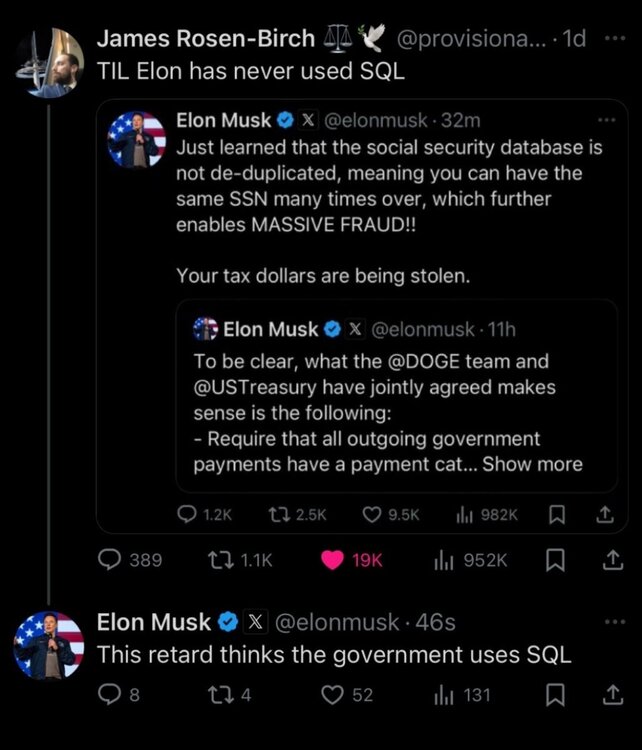Open more options on bottom Elon Musk reply
Viewport: 642px width, 750px height.
click(x=612, y=622)
